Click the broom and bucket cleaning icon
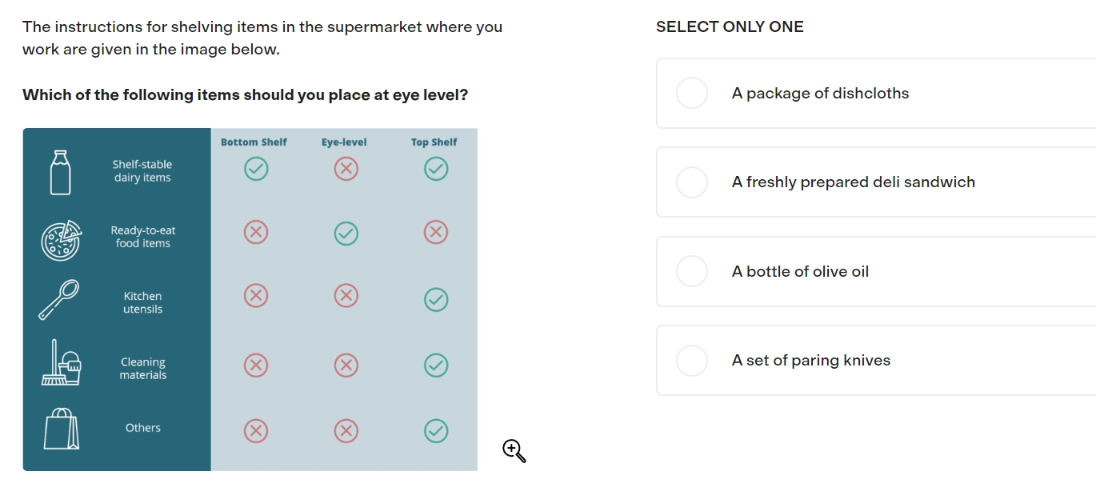The height and width of the screenshot is (485, 1096). tap(61, 363)
